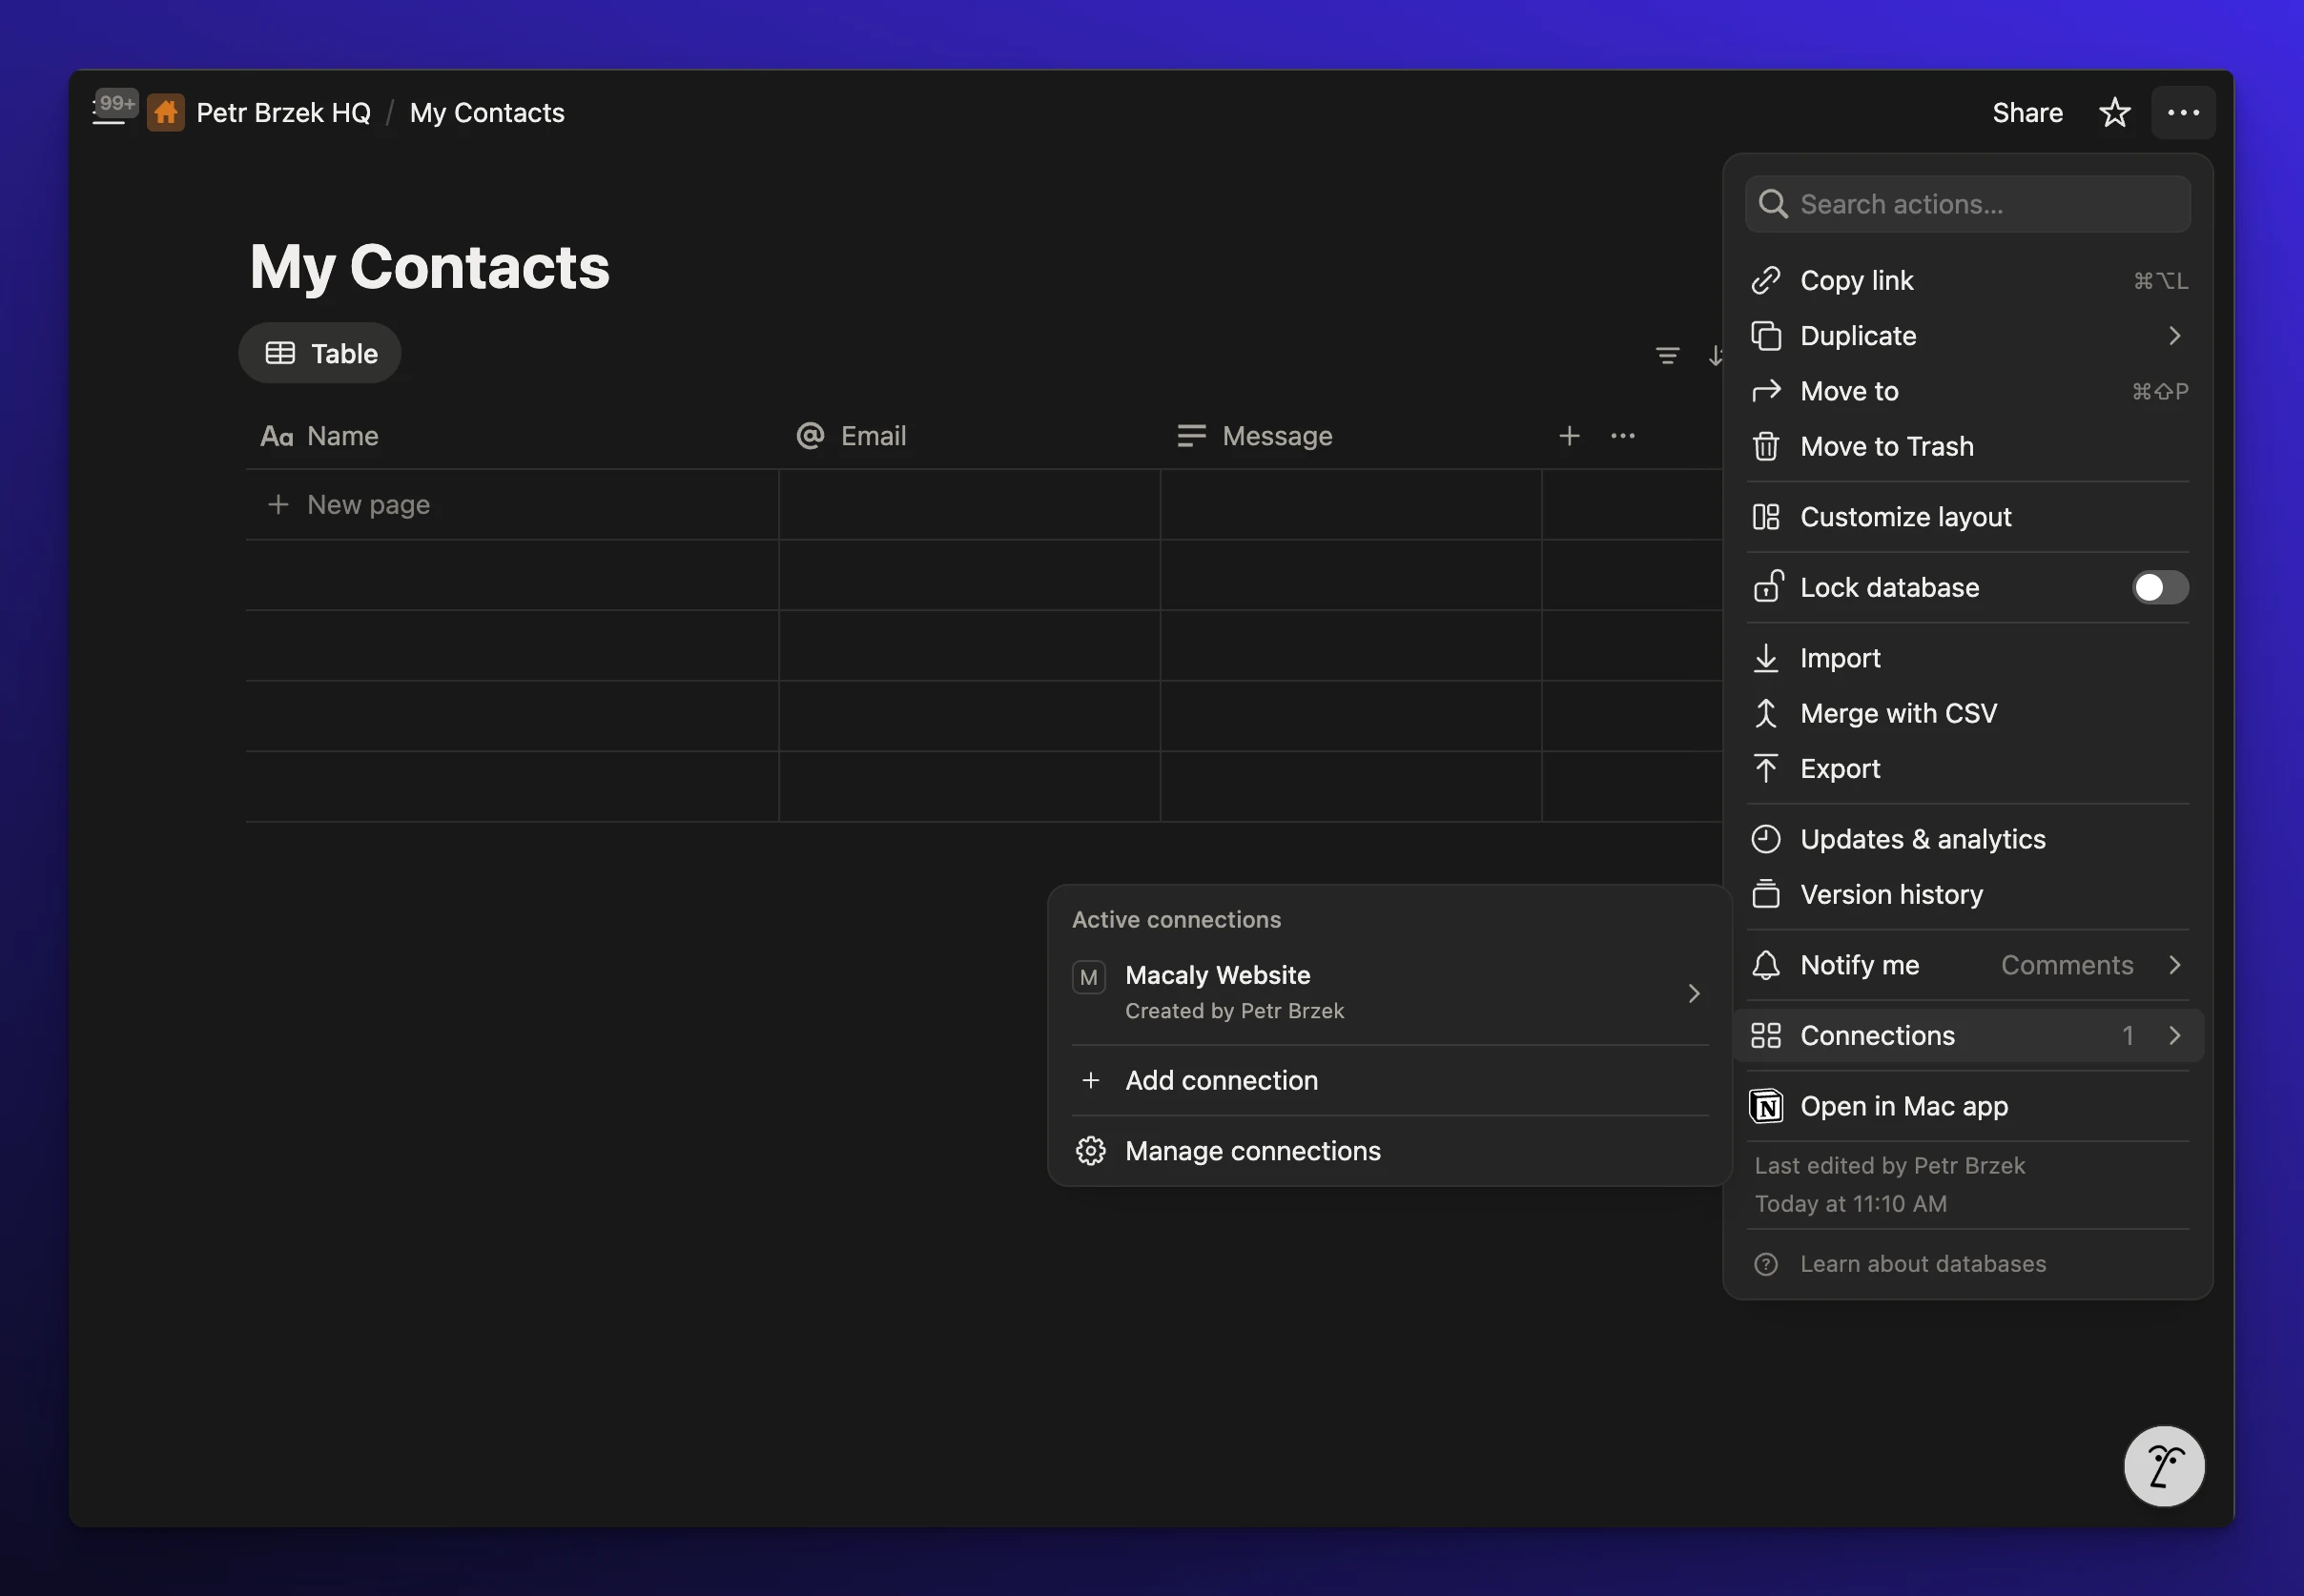Open the table header ellipsis options icon
This screenshot has height=1596, width=2304.
[1623, 435]
